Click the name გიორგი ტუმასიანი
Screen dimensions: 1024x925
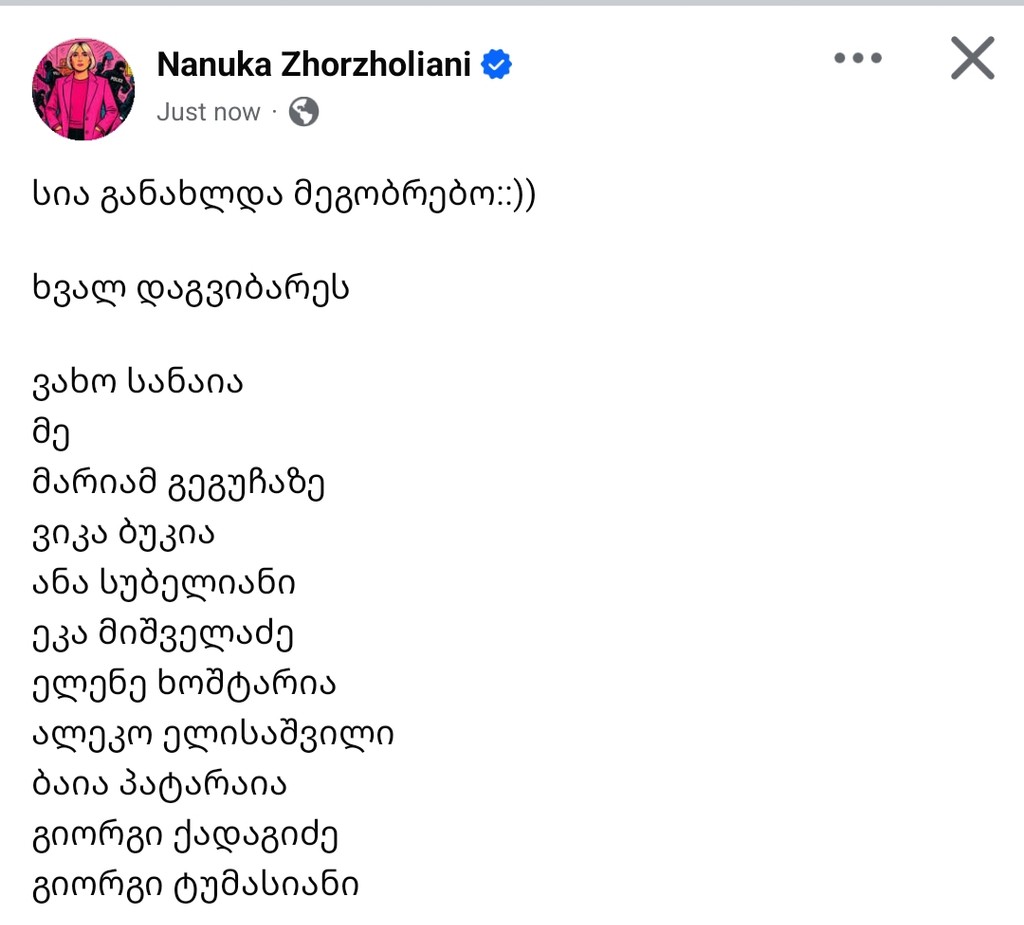[195, 886]
